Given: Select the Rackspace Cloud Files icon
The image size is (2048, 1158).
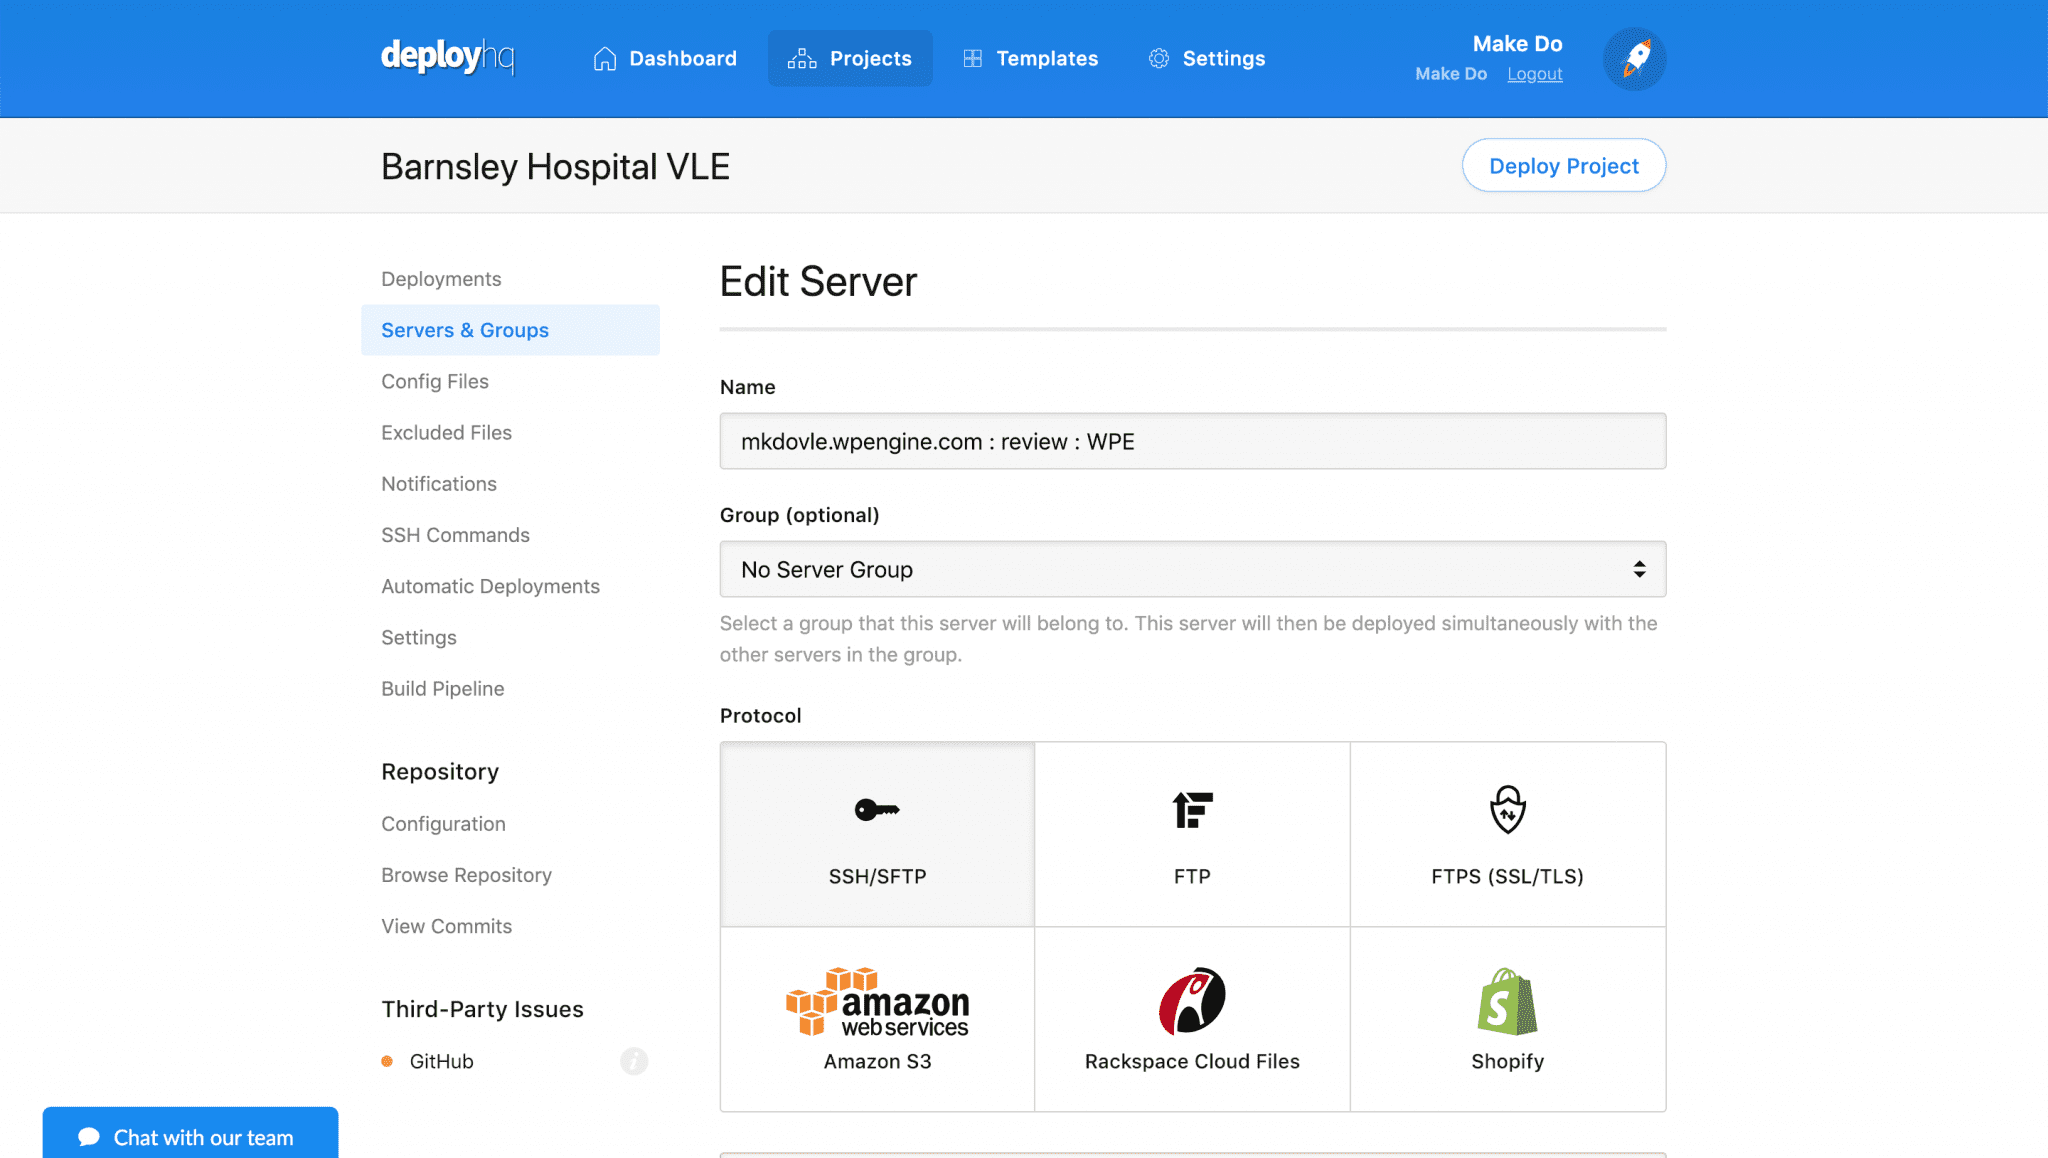Looking at the screenshot, I should coord(1191,1000).
